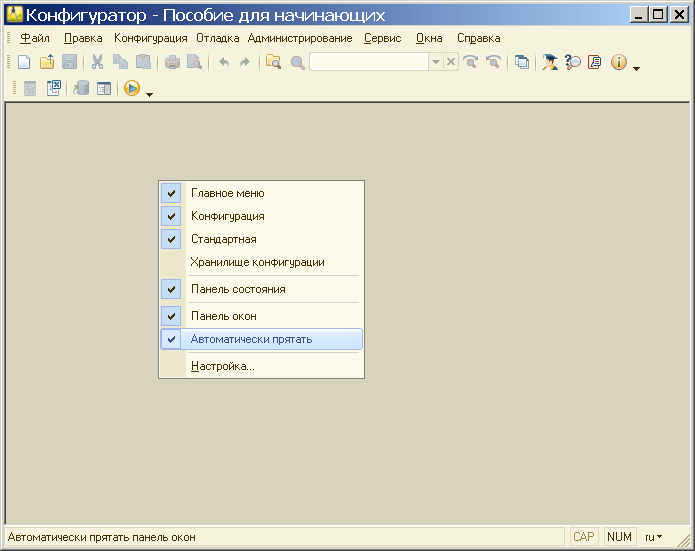
Task: Enable the Хранилище конфигурации panel
Action: coord(257,262)
